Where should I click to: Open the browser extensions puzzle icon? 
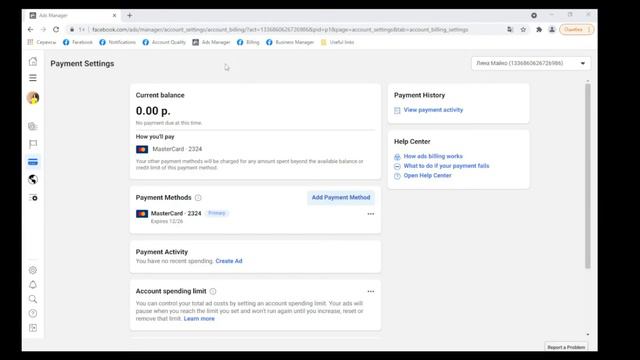(x=539, y=29)
